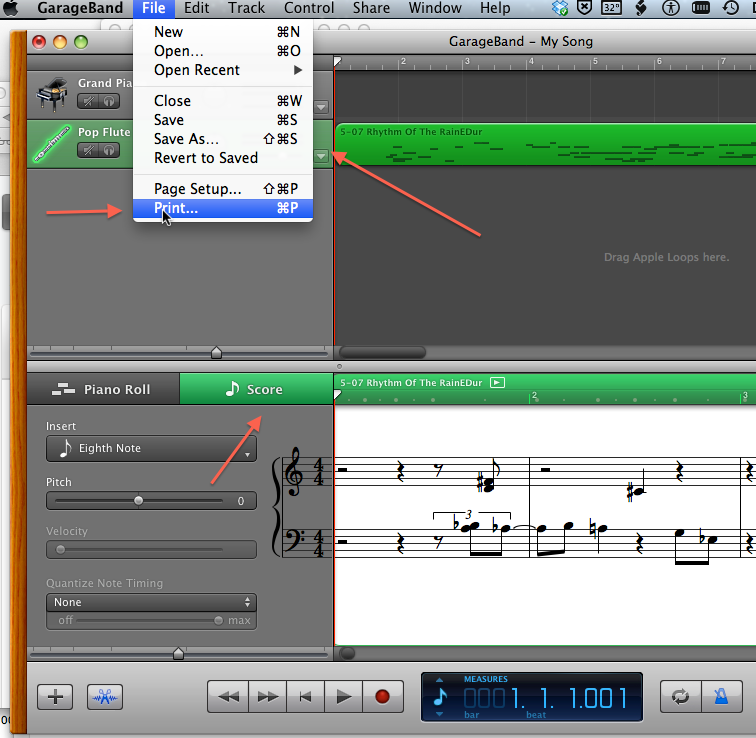Viewport: 756px width, 738px height.
Task: Open the Apple menu
Action: [11, 8]
